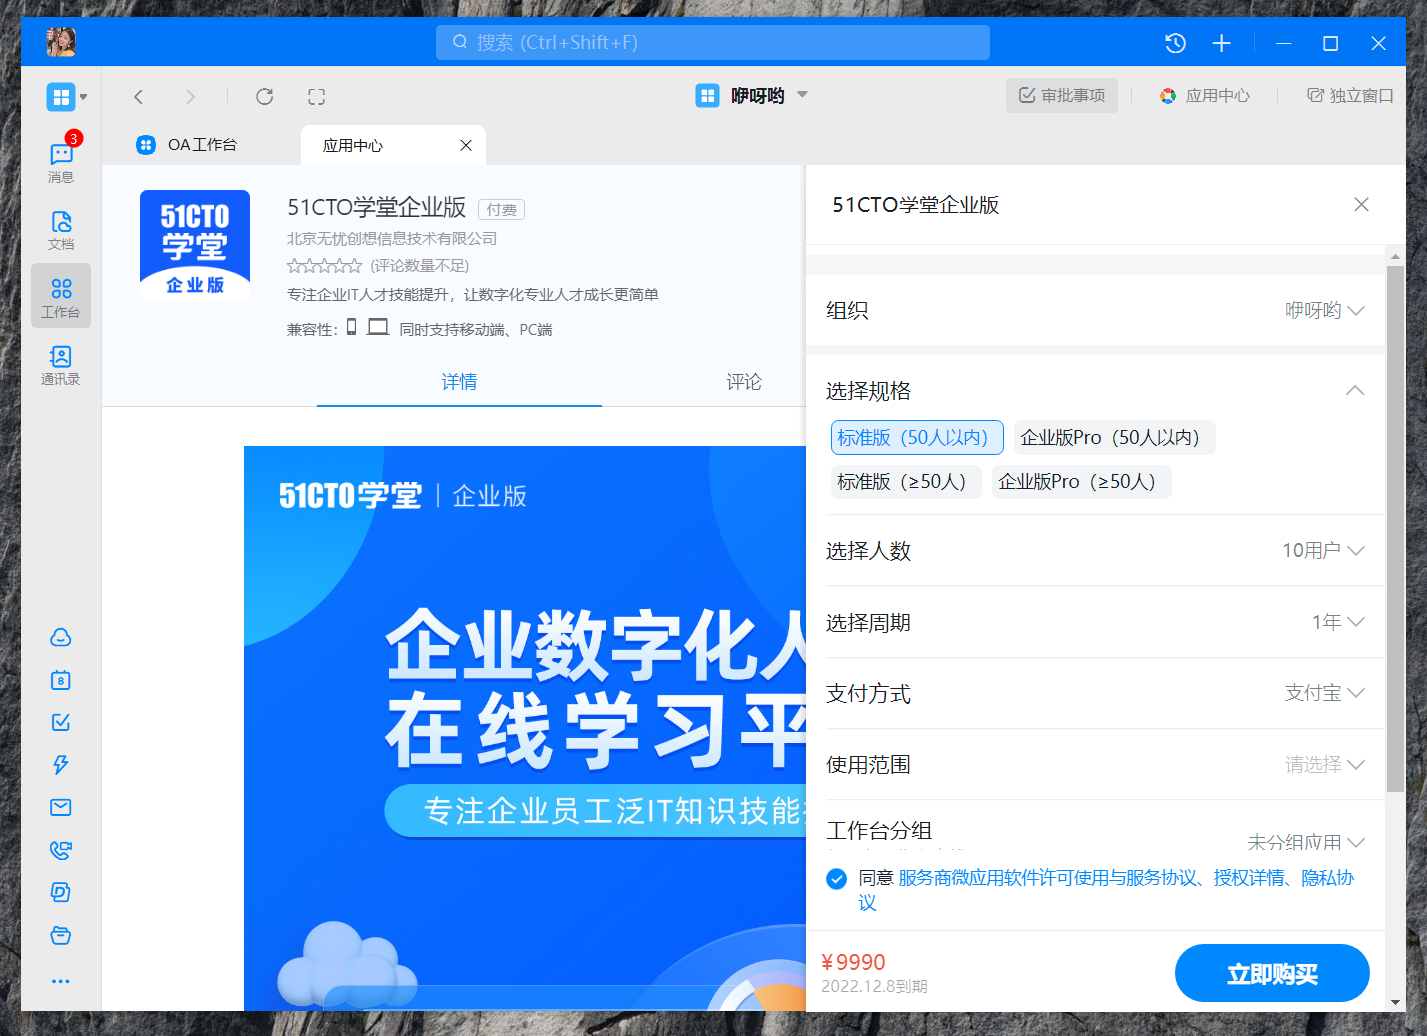Switch to the OA工作台 tab

click(x=188, y=145)
